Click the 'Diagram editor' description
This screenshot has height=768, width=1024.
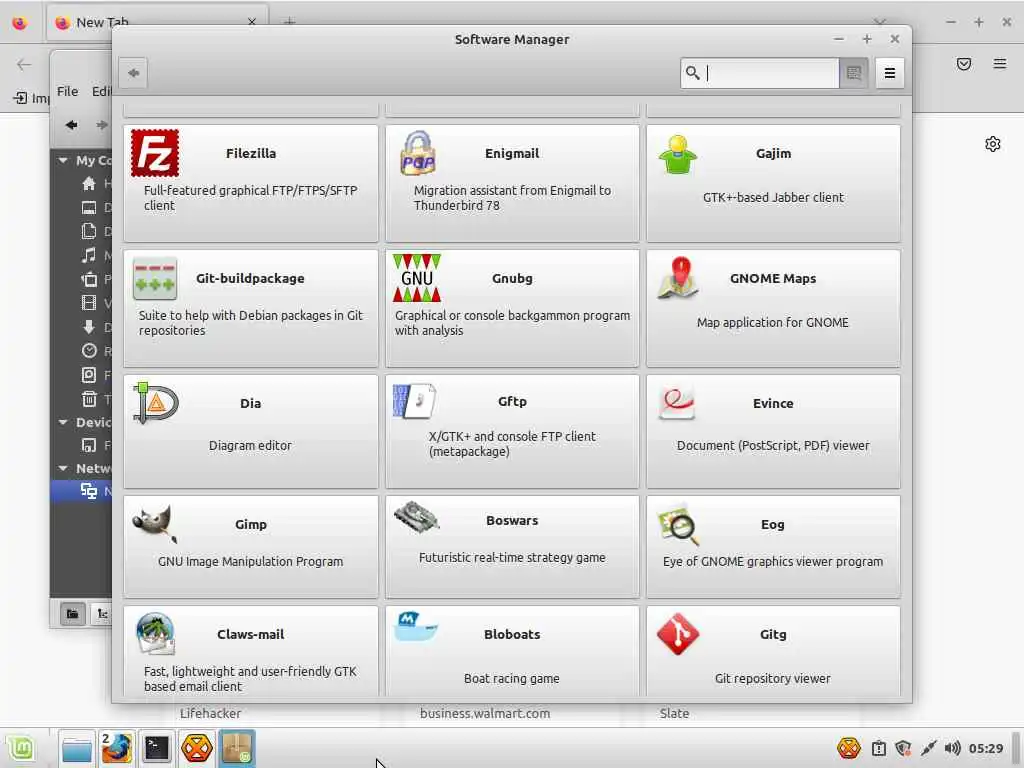pos(250,445)
